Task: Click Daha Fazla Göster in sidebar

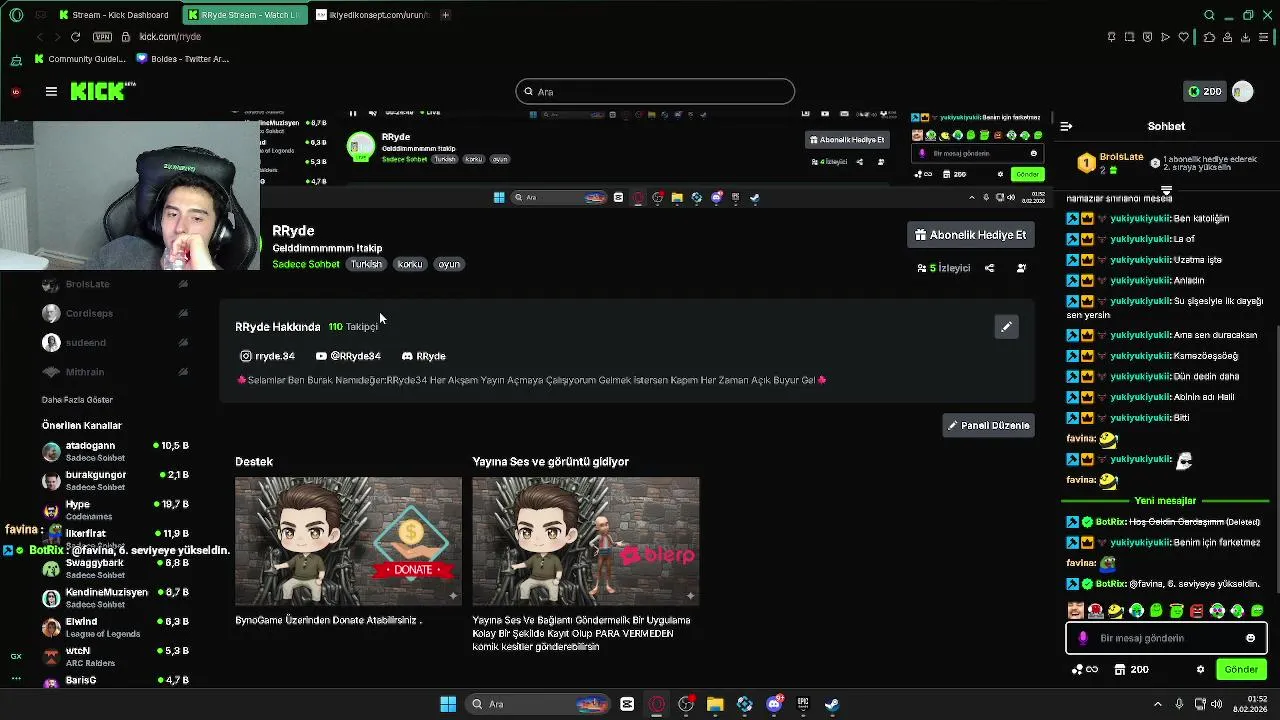Action: (x=77, y=400)
